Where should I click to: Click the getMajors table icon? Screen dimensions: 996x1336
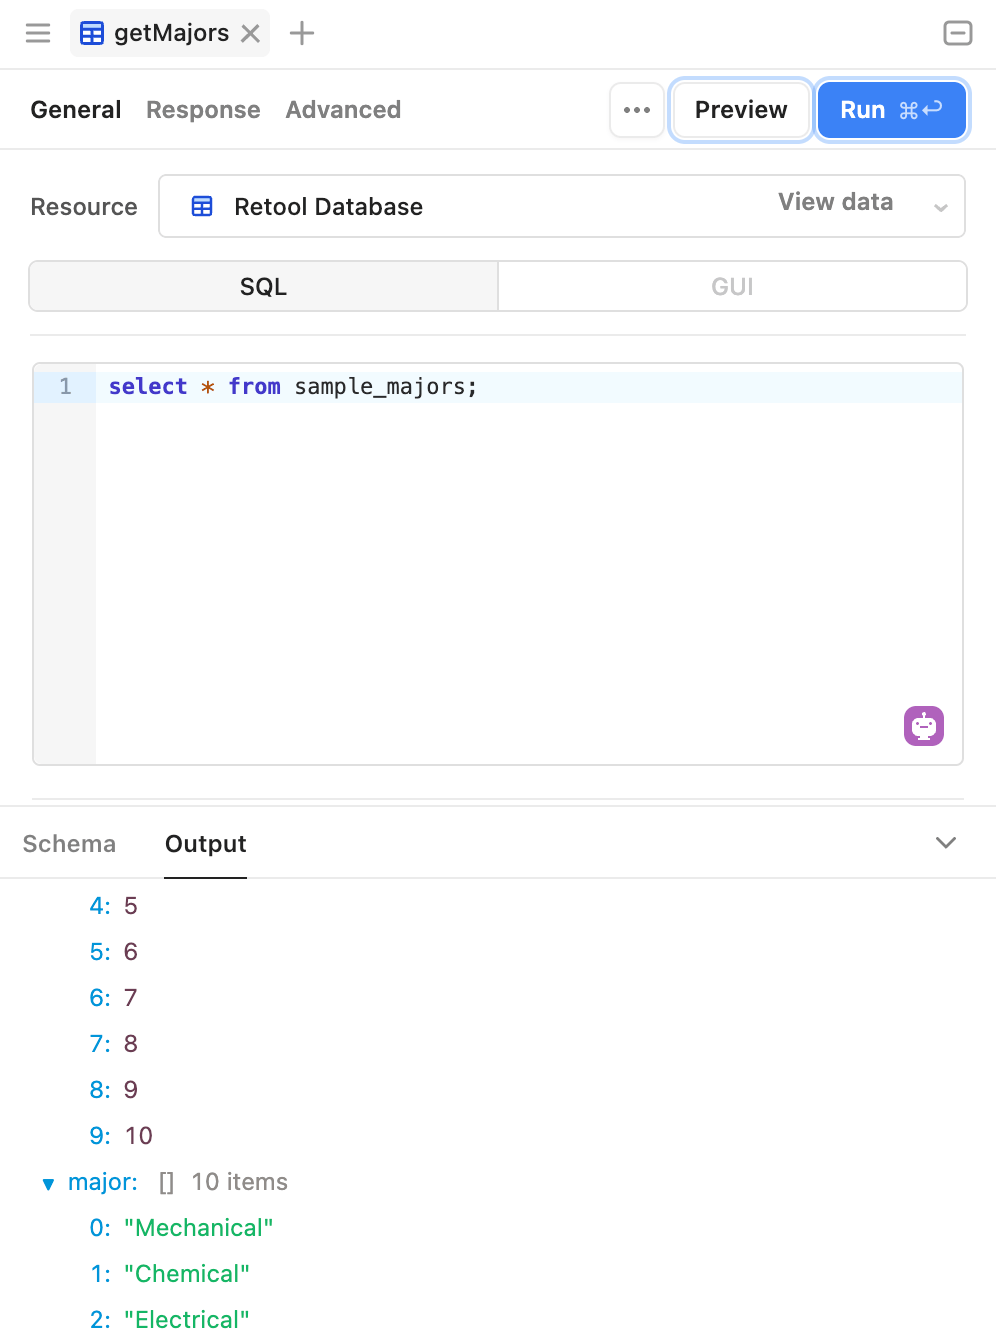click(x=91, y=33)
